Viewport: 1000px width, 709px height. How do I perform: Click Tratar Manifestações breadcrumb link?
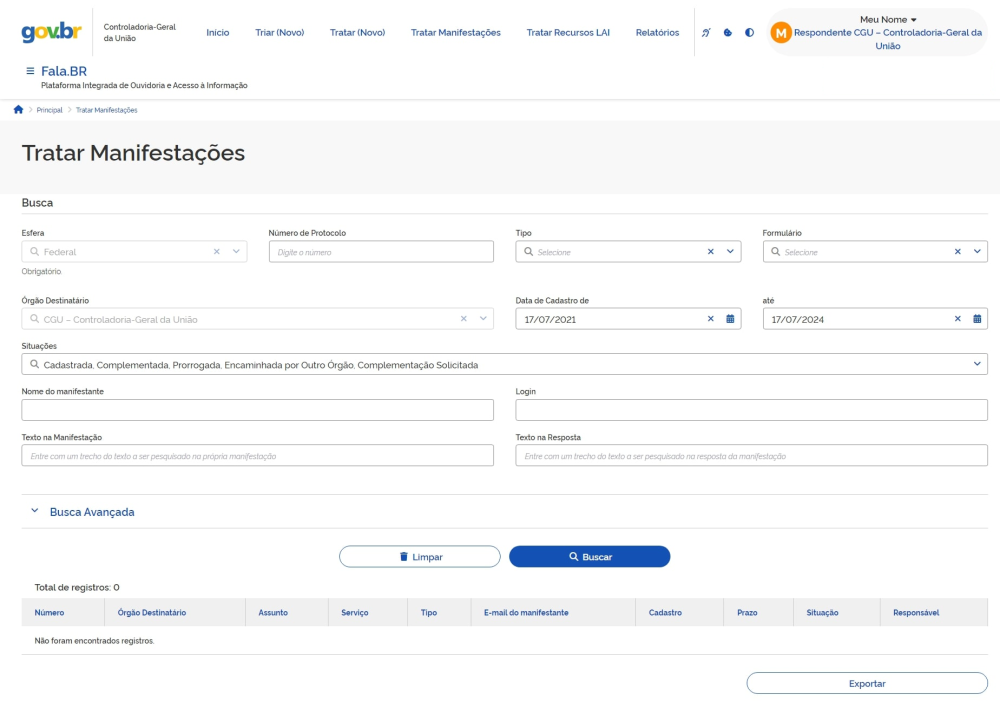[107, 110]
